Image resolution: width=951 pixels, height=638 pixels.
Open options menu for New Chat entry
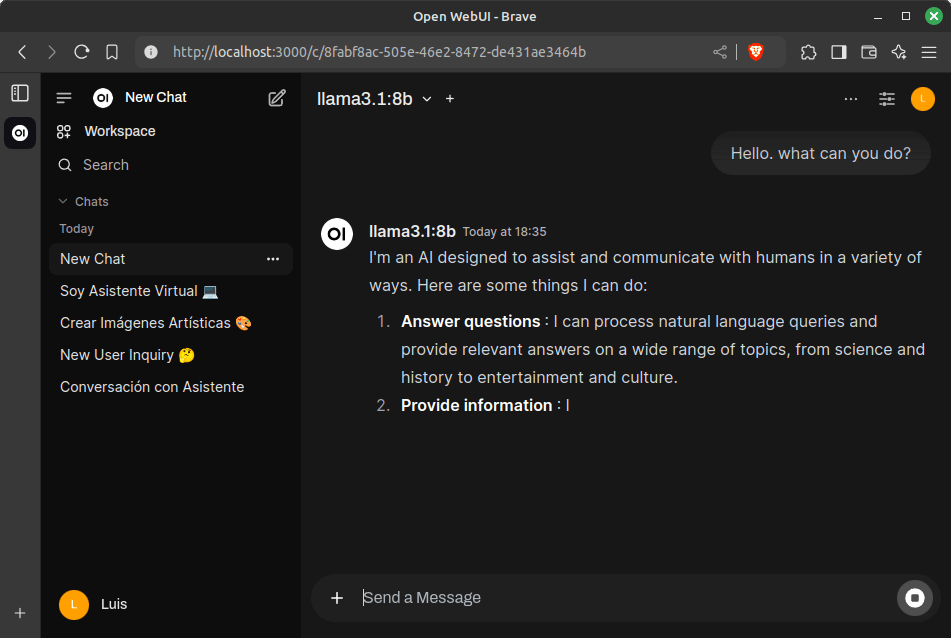point(273,259)
